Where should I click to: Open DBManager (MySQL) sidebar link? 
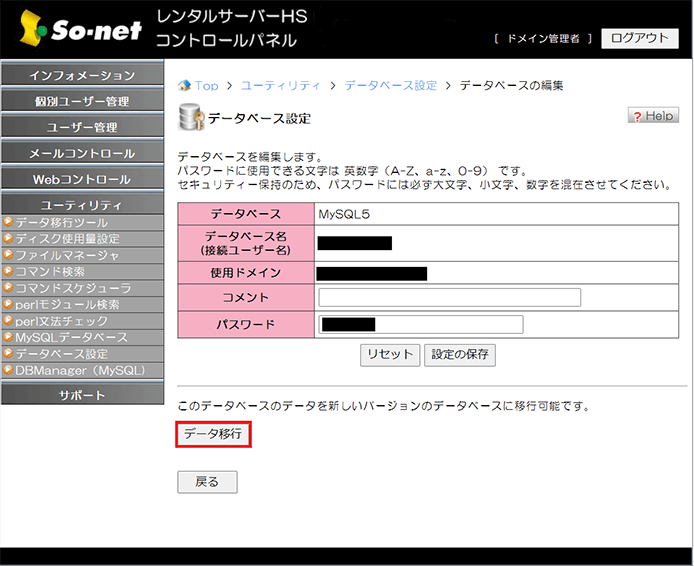point(80,370)
